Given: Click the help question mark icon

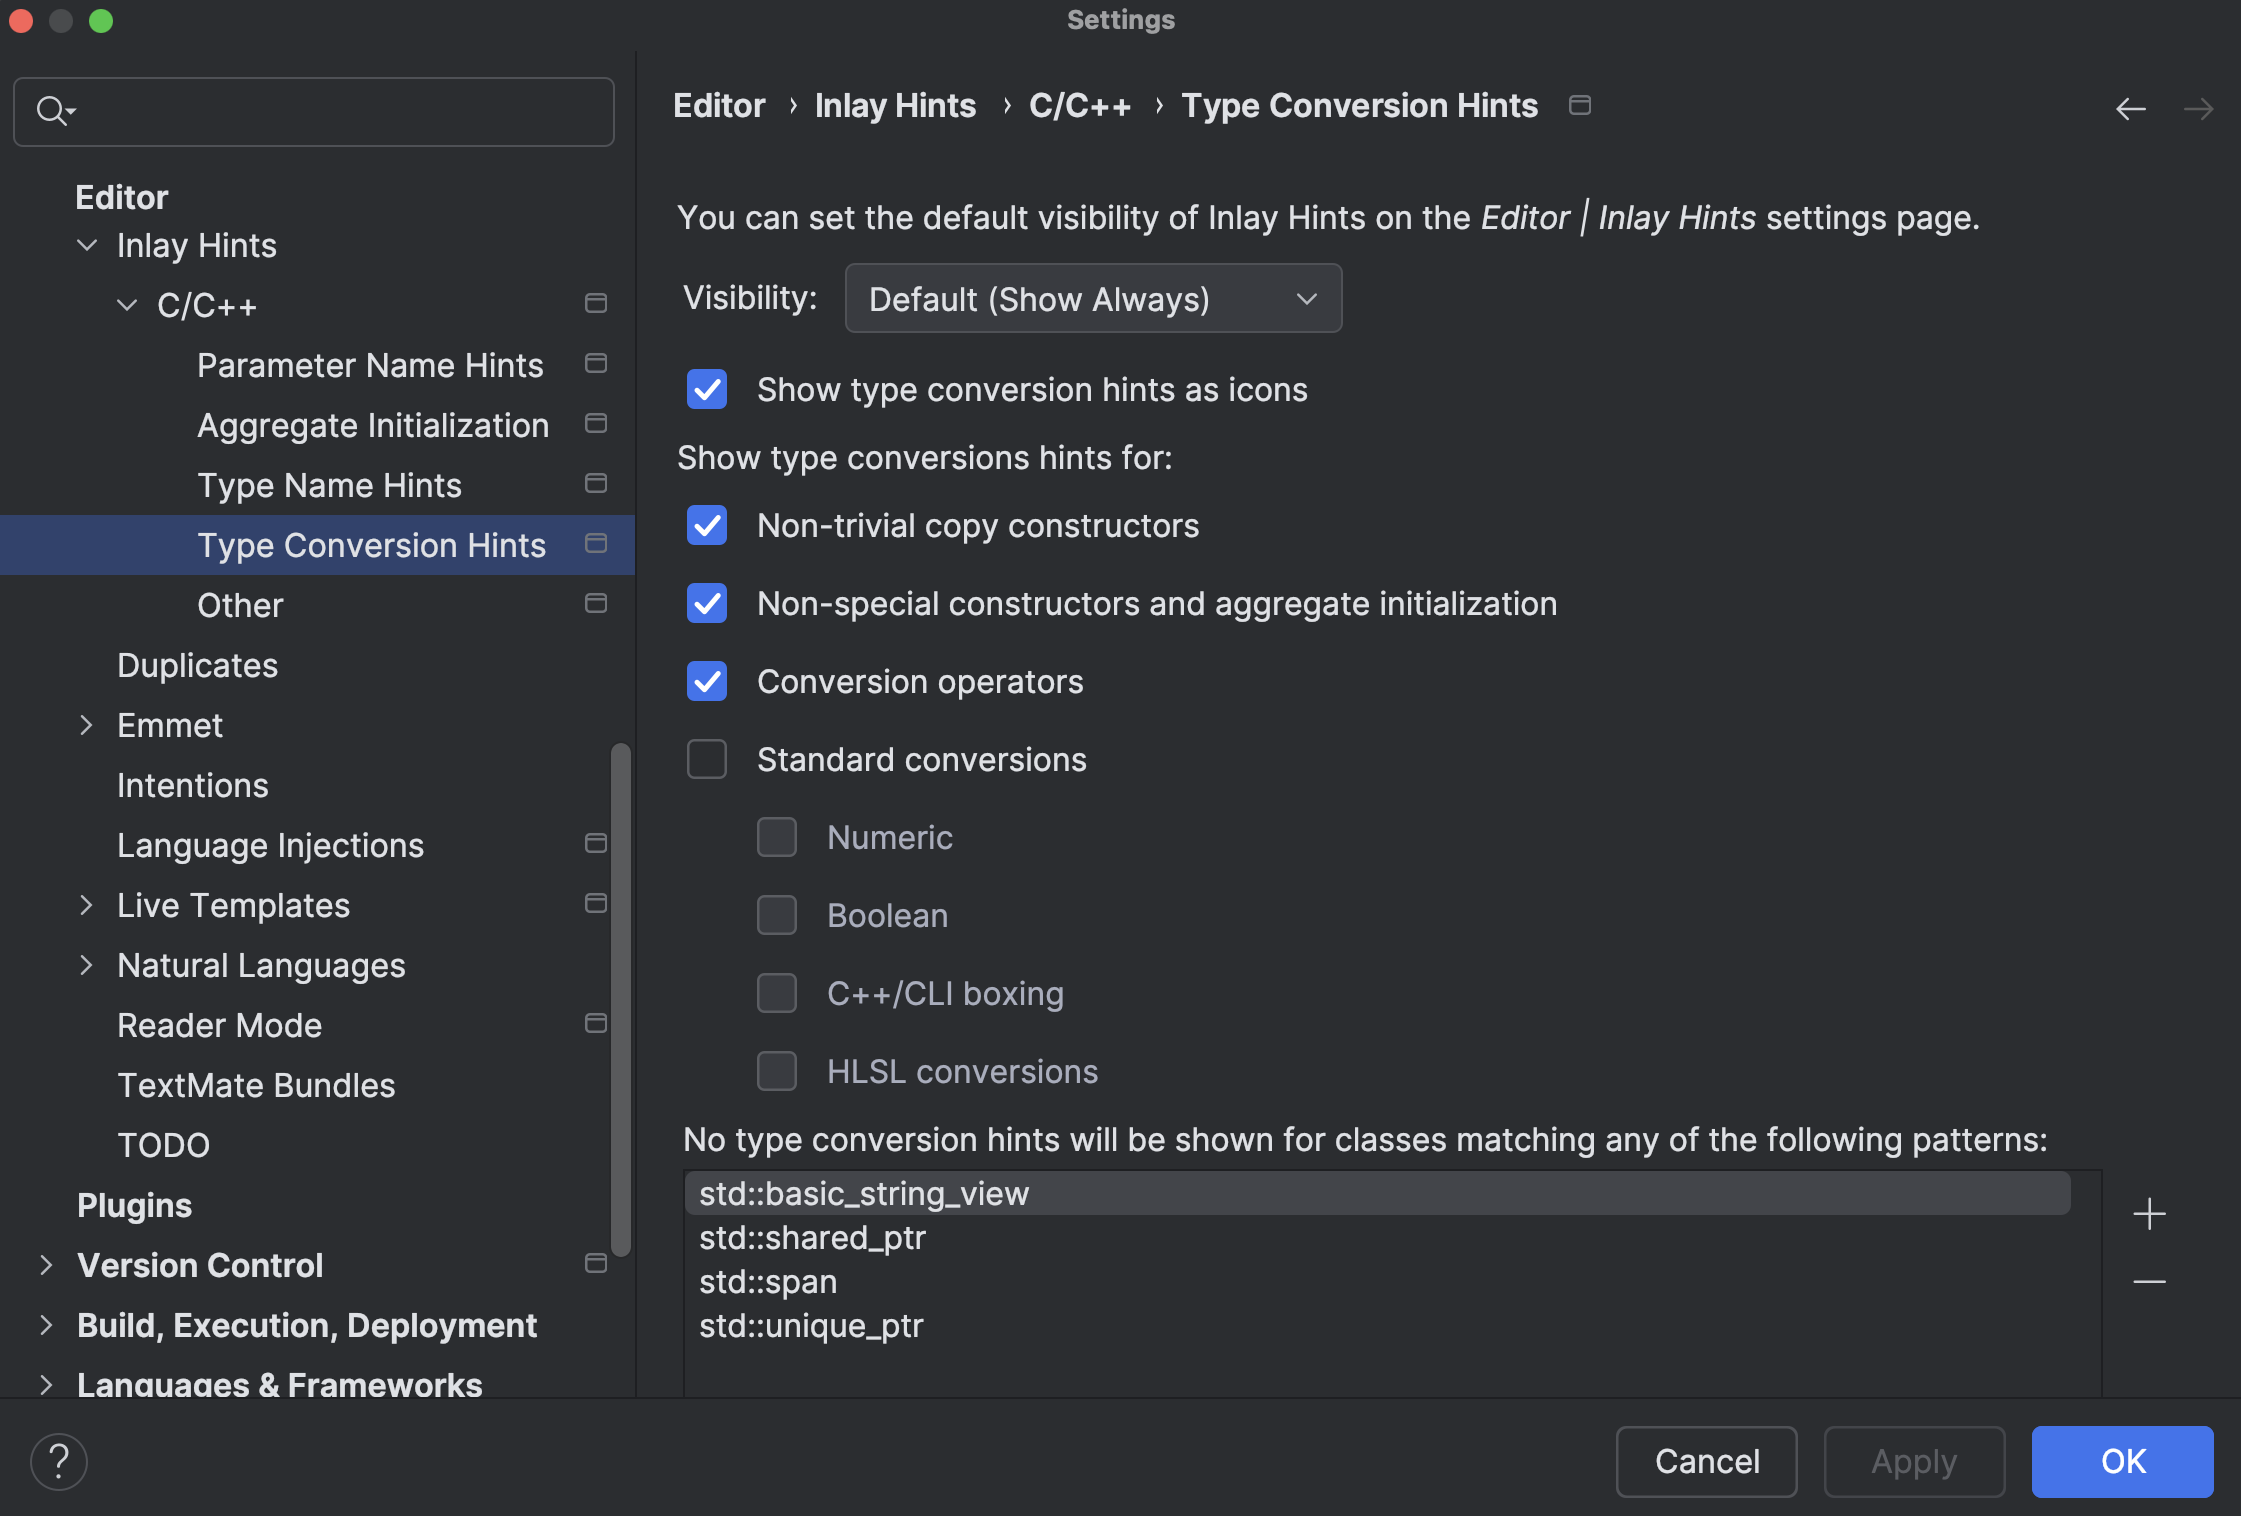Looking at the screenshot, I should coord(59,1461).
